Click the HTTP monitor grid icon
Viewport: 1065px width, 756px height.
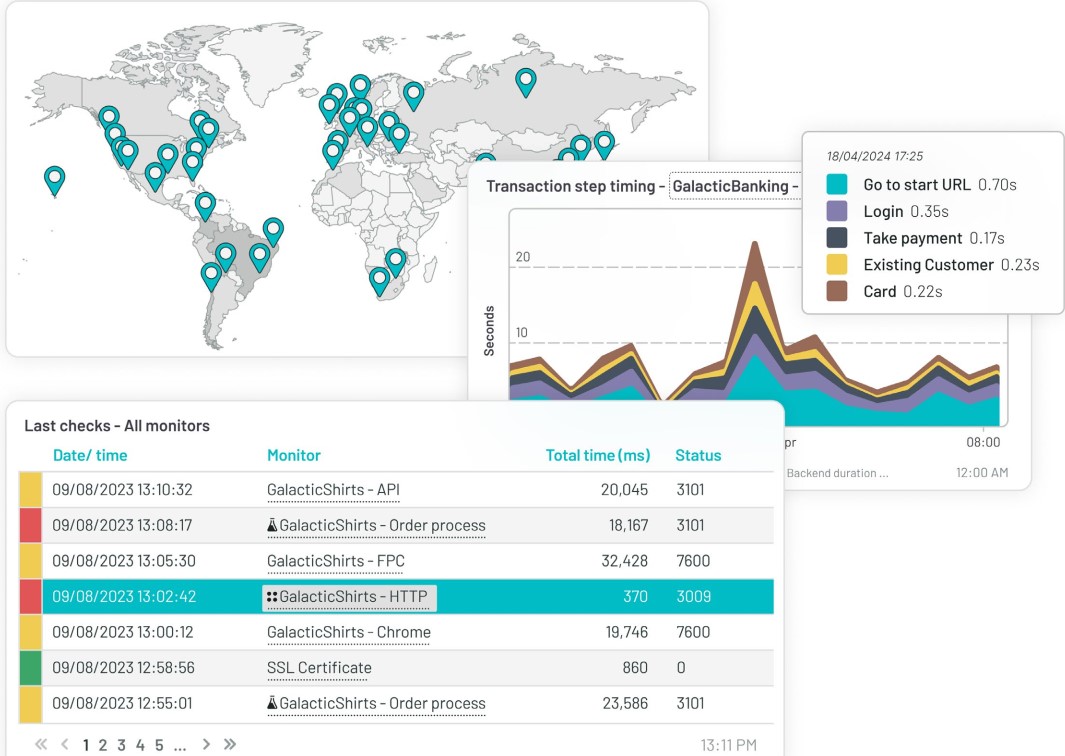272,596
